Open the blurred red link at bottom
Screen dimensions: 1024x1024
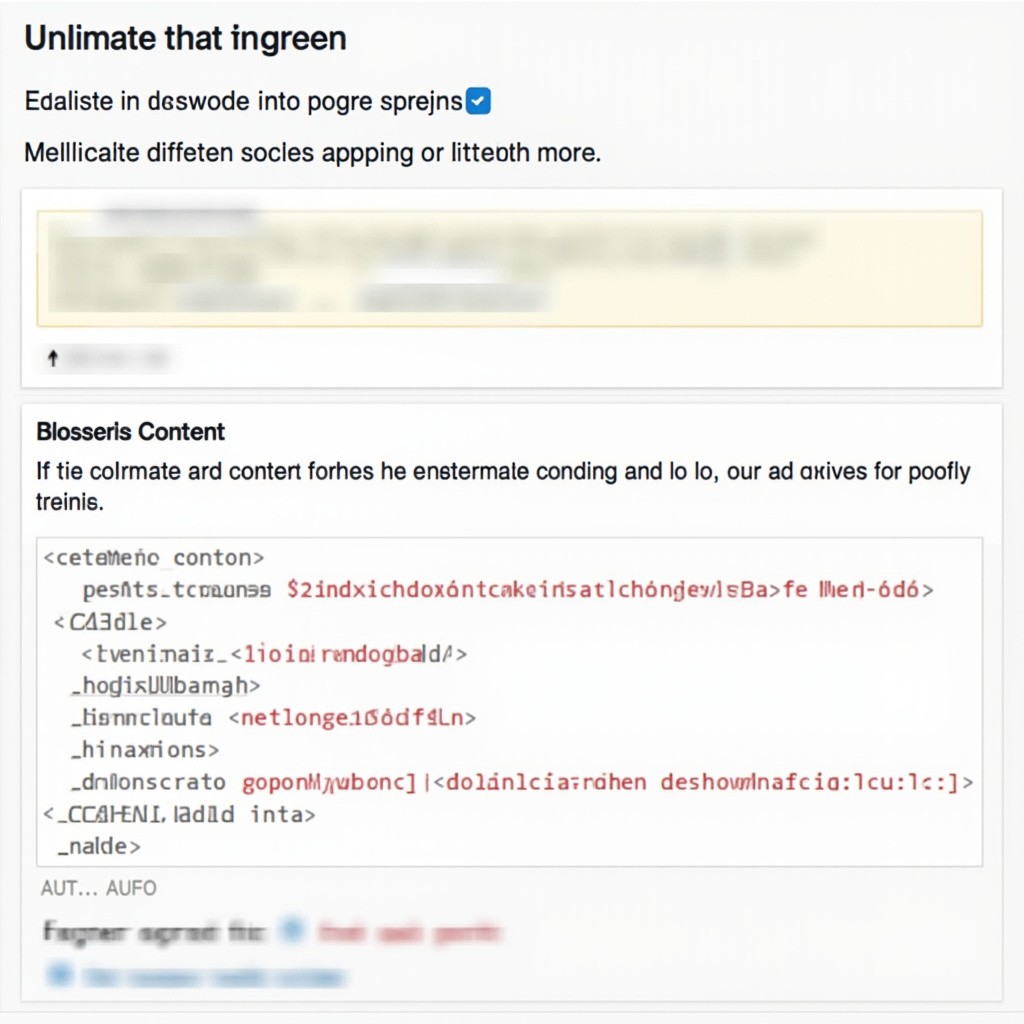click(x=409, y=933)
